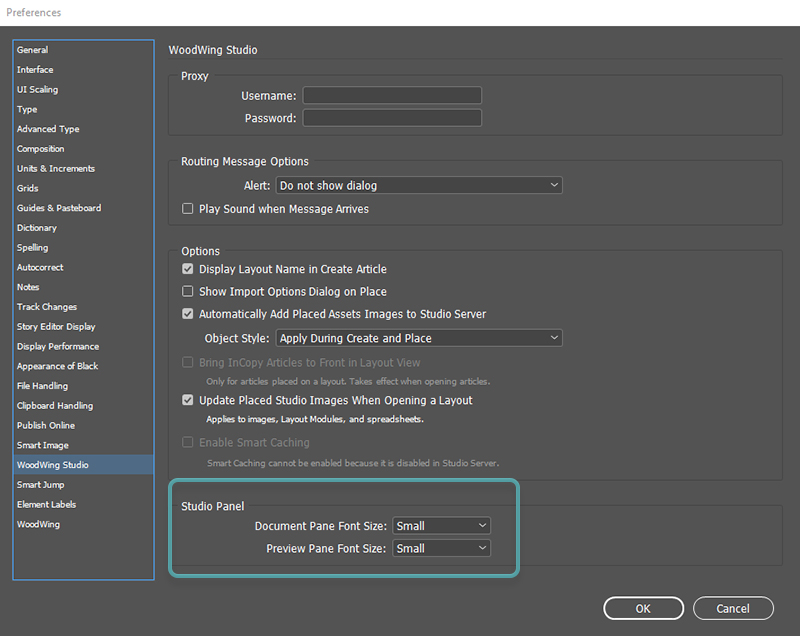This screenshot has width=800, height=636.
Task: Open the Preview Pane Font Size dropdown
Action: [441, 547]
